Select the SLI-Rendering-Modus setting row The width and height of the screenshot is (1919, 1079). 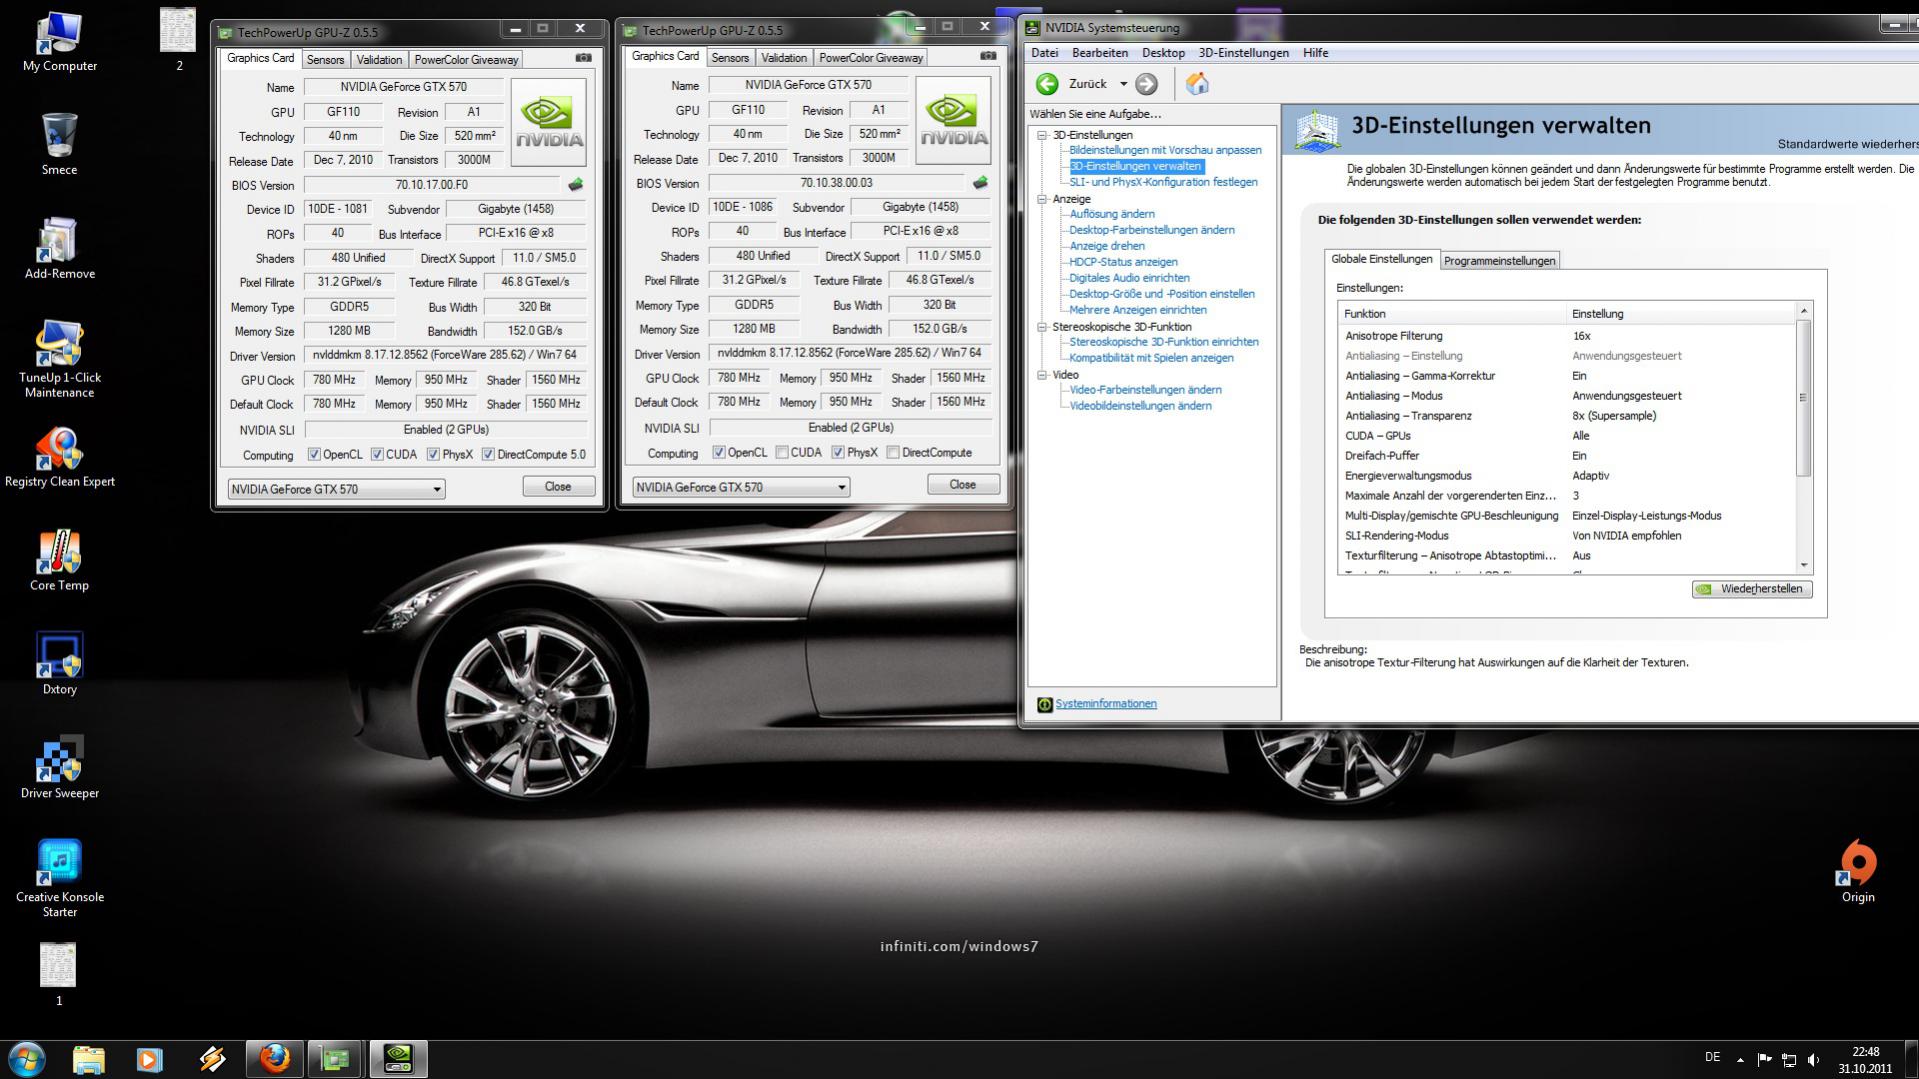click(1567, 536)
